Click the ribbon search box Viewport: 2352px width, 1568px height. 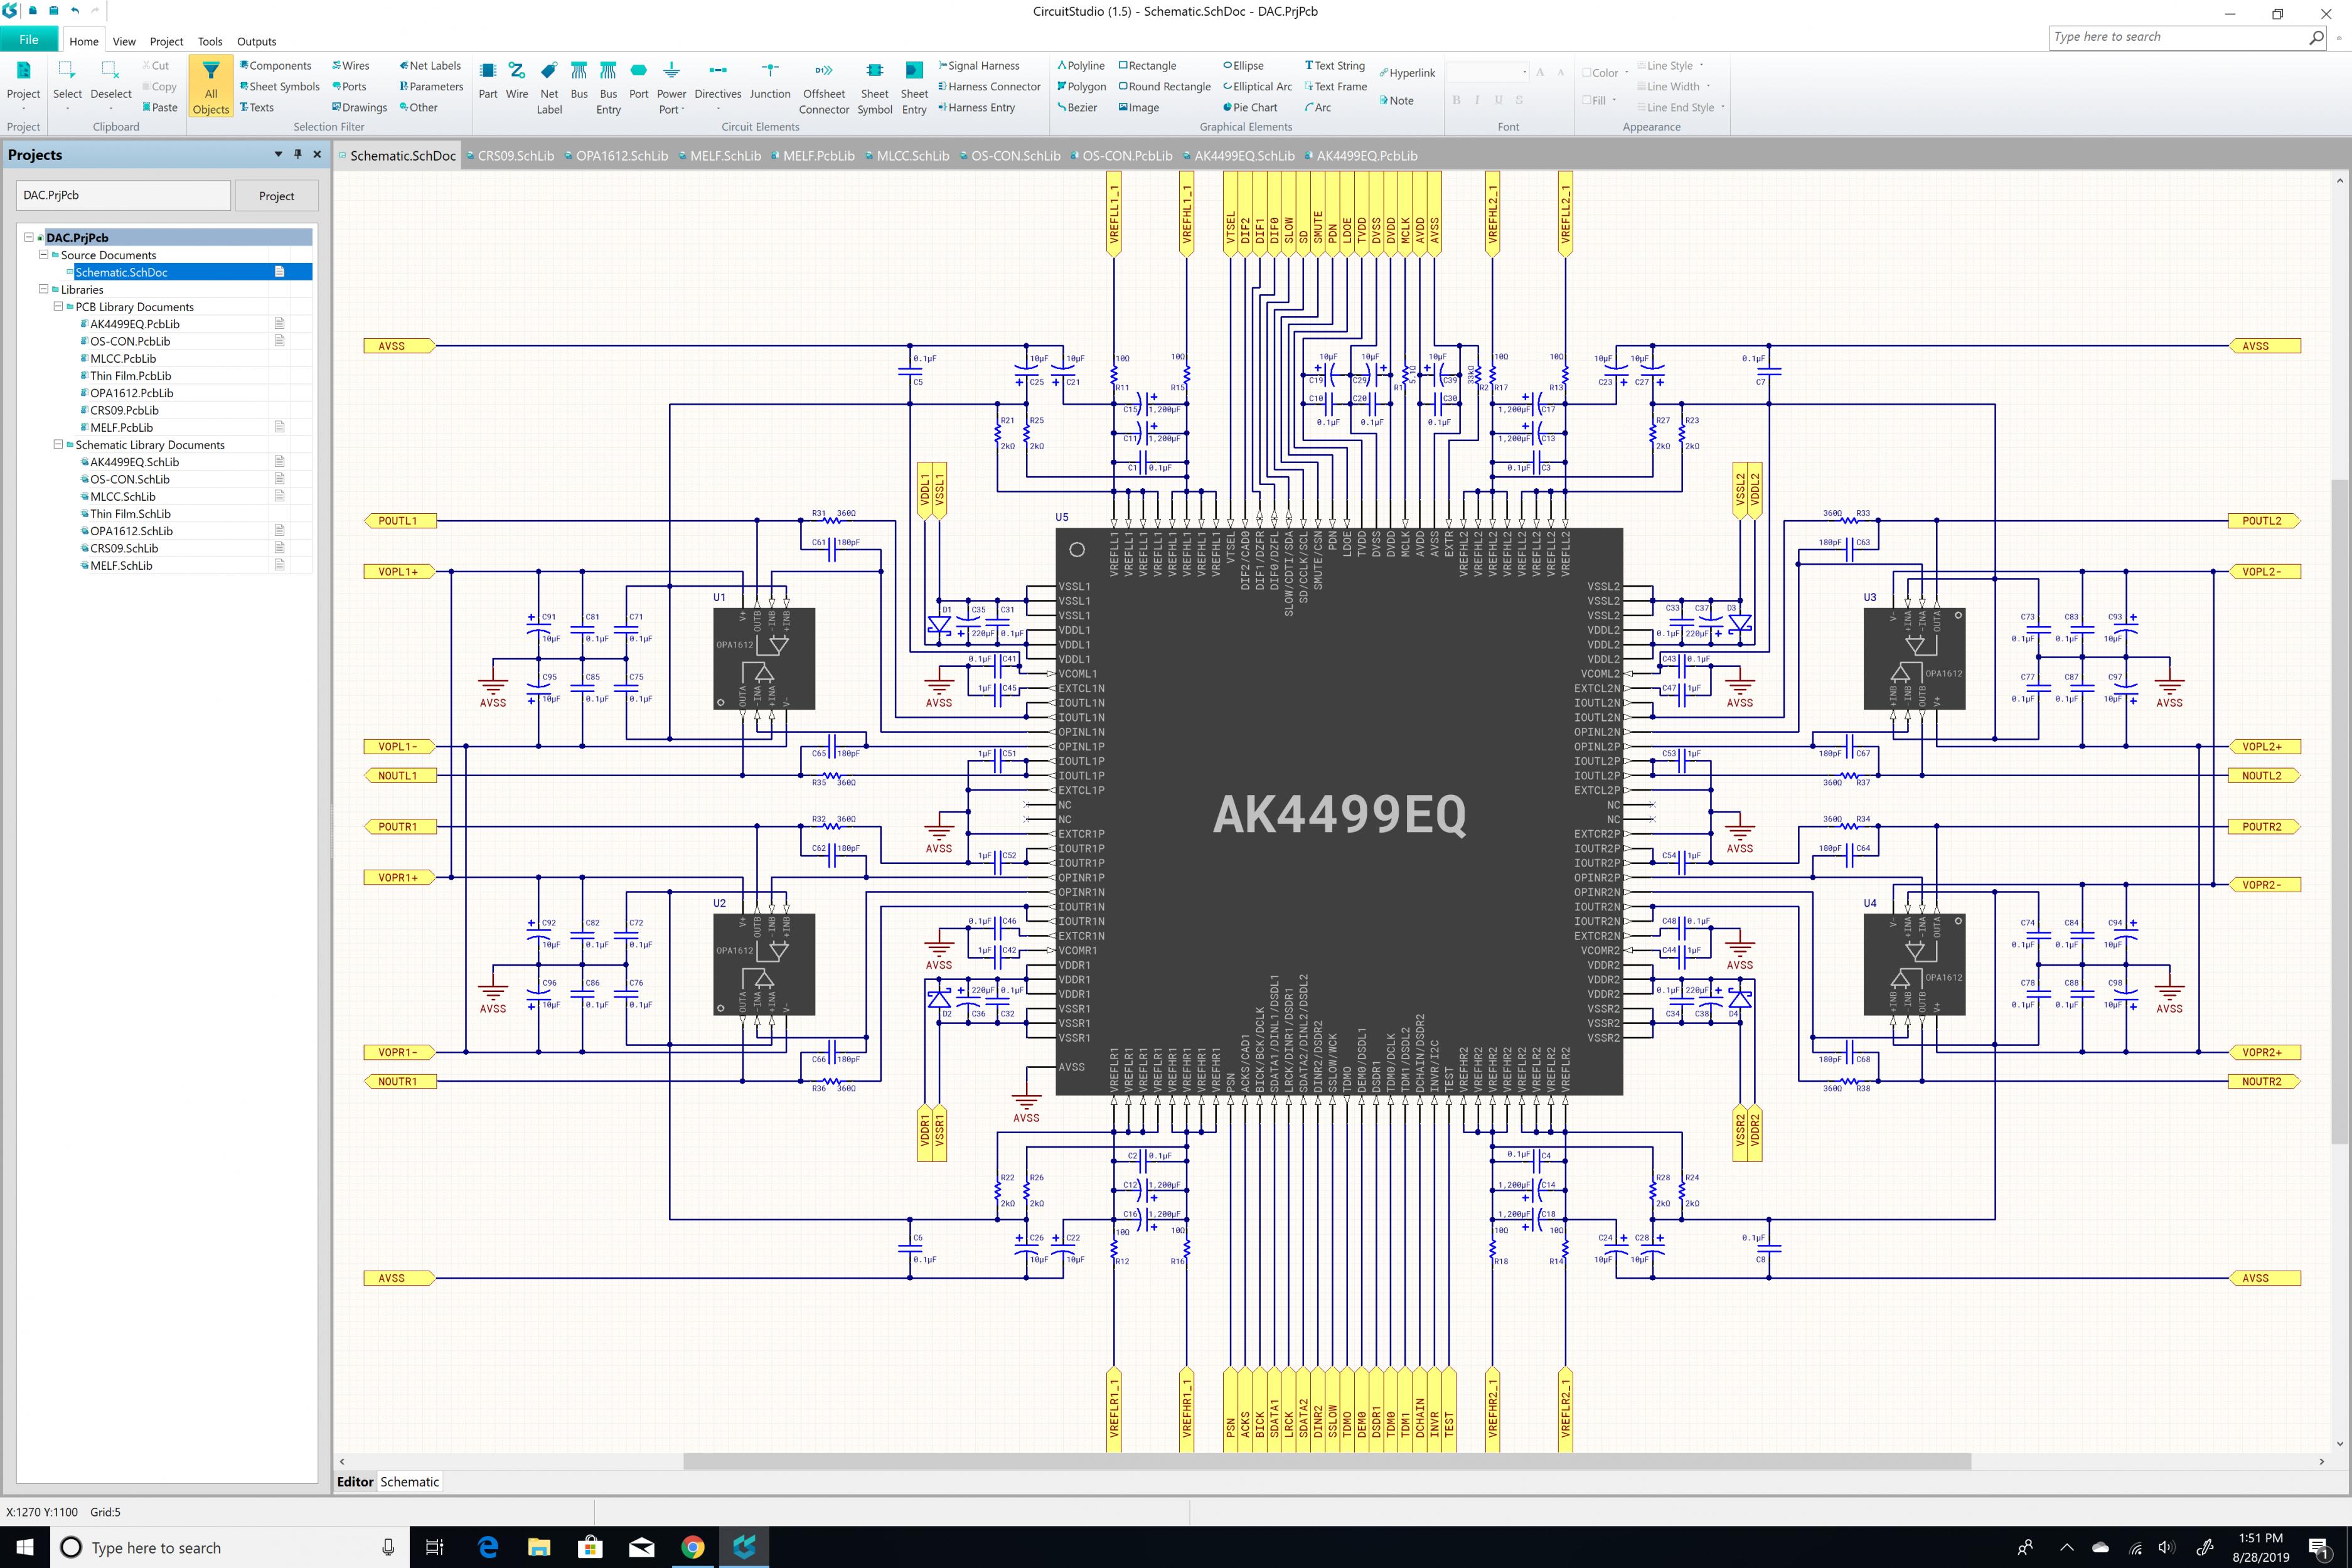click(x=2188, y=37)
